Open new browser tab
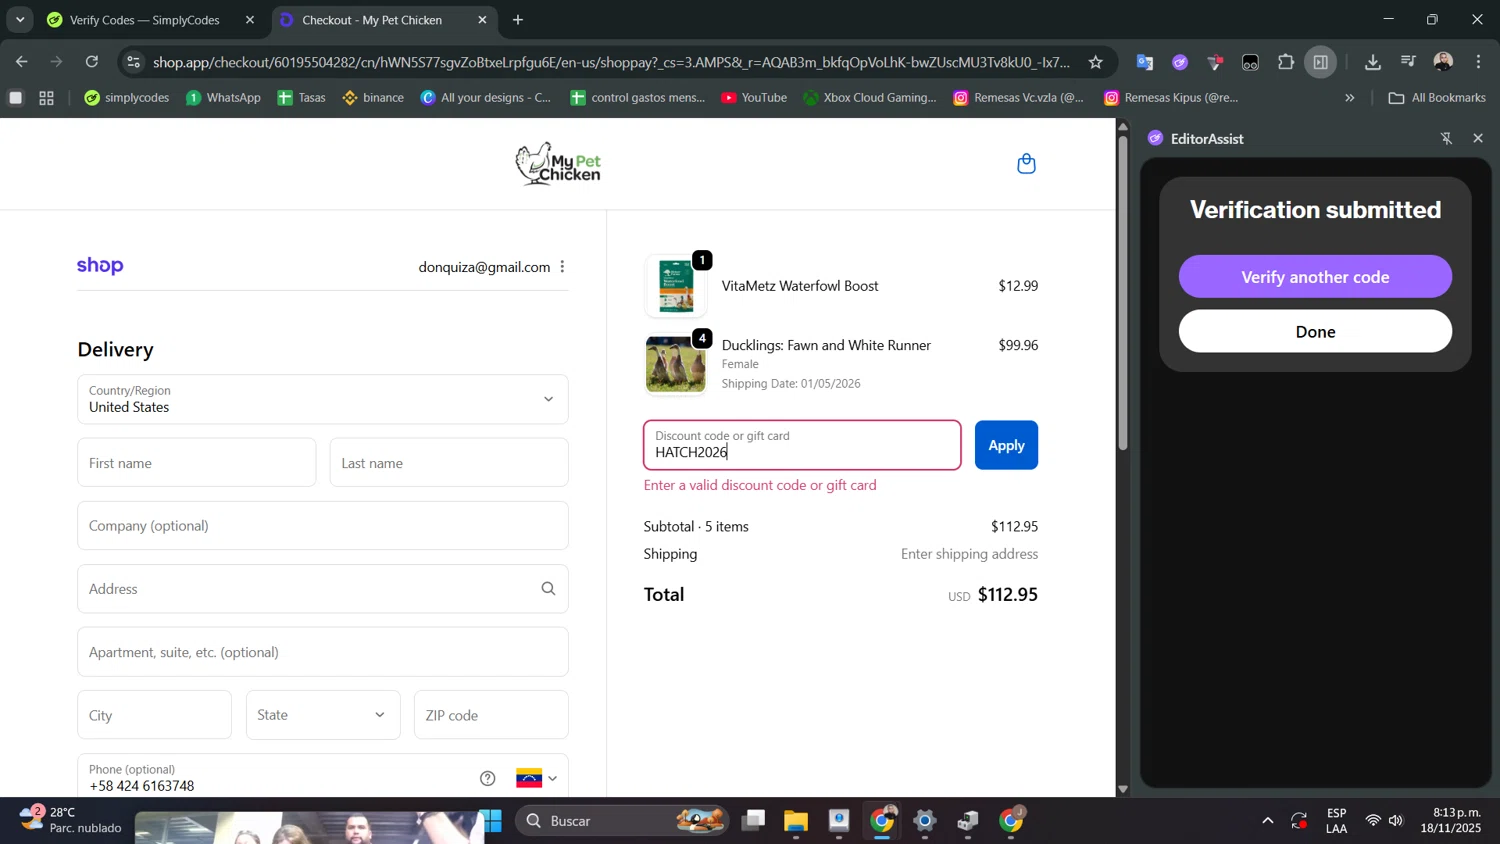 518,20
